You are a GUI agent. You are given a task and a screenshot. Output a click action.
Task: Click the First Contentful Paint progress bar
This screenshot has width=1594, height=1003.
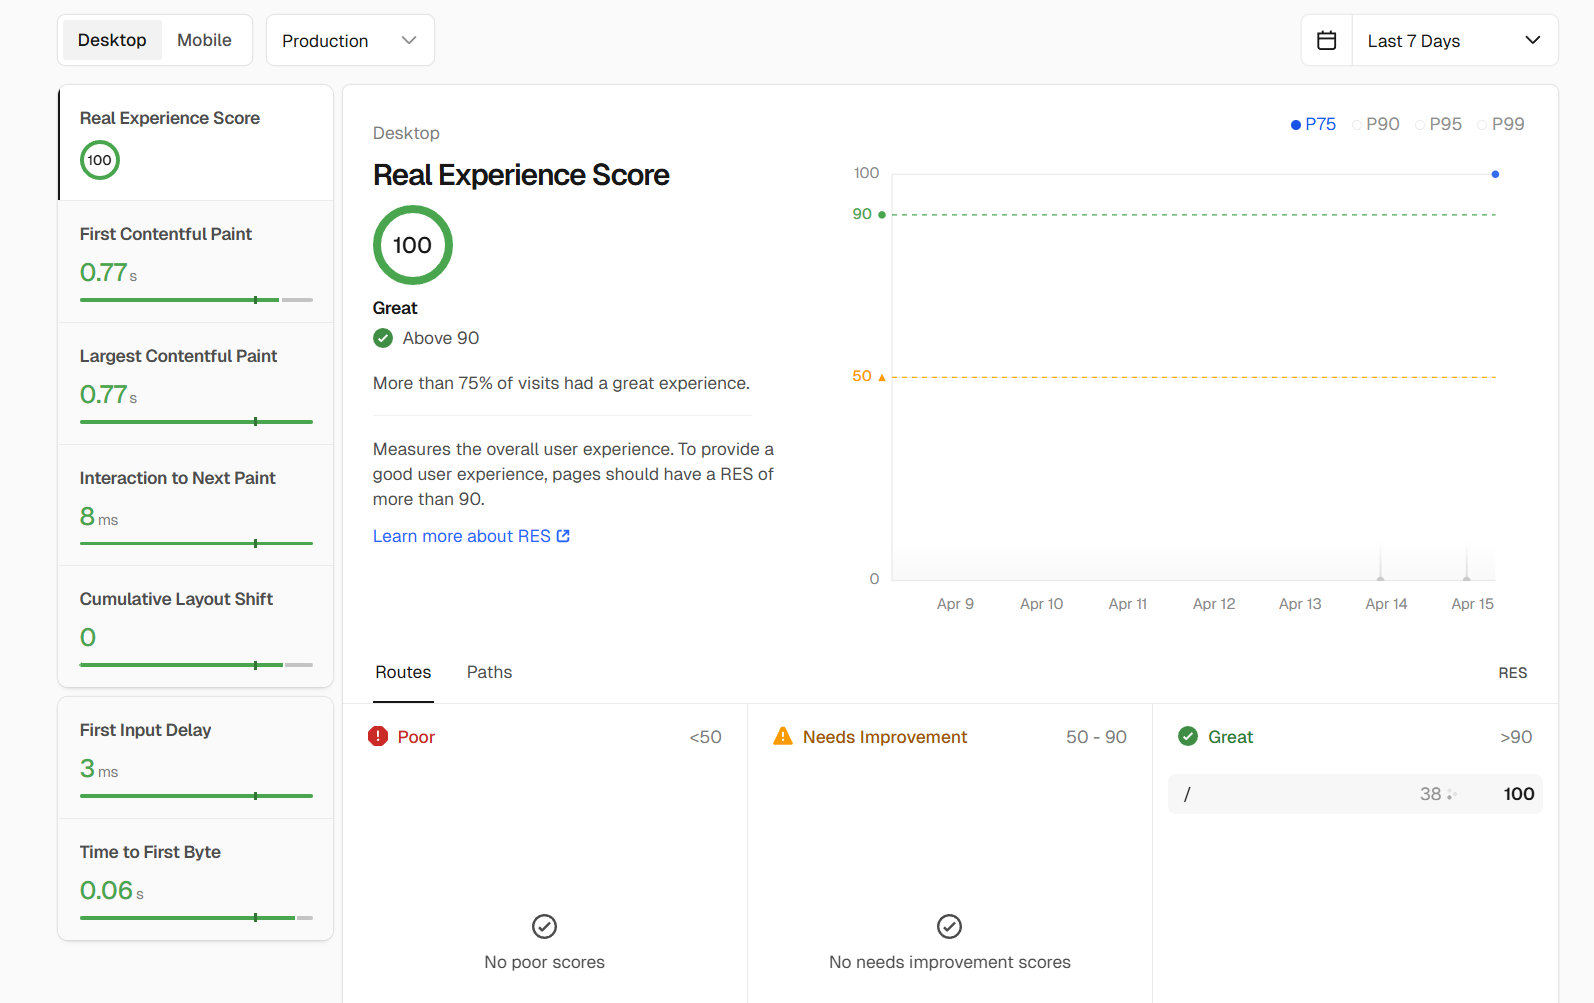coord(196,300)
